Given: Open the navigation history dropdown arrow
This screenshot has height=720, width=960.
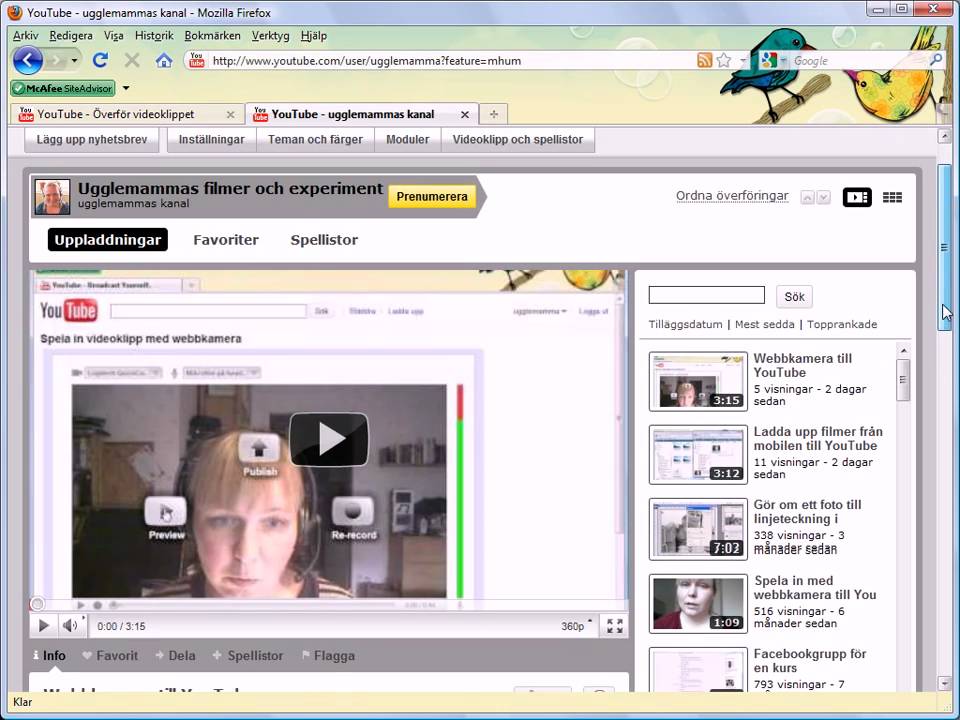Looking at the screenshot, I should (74, 60).
